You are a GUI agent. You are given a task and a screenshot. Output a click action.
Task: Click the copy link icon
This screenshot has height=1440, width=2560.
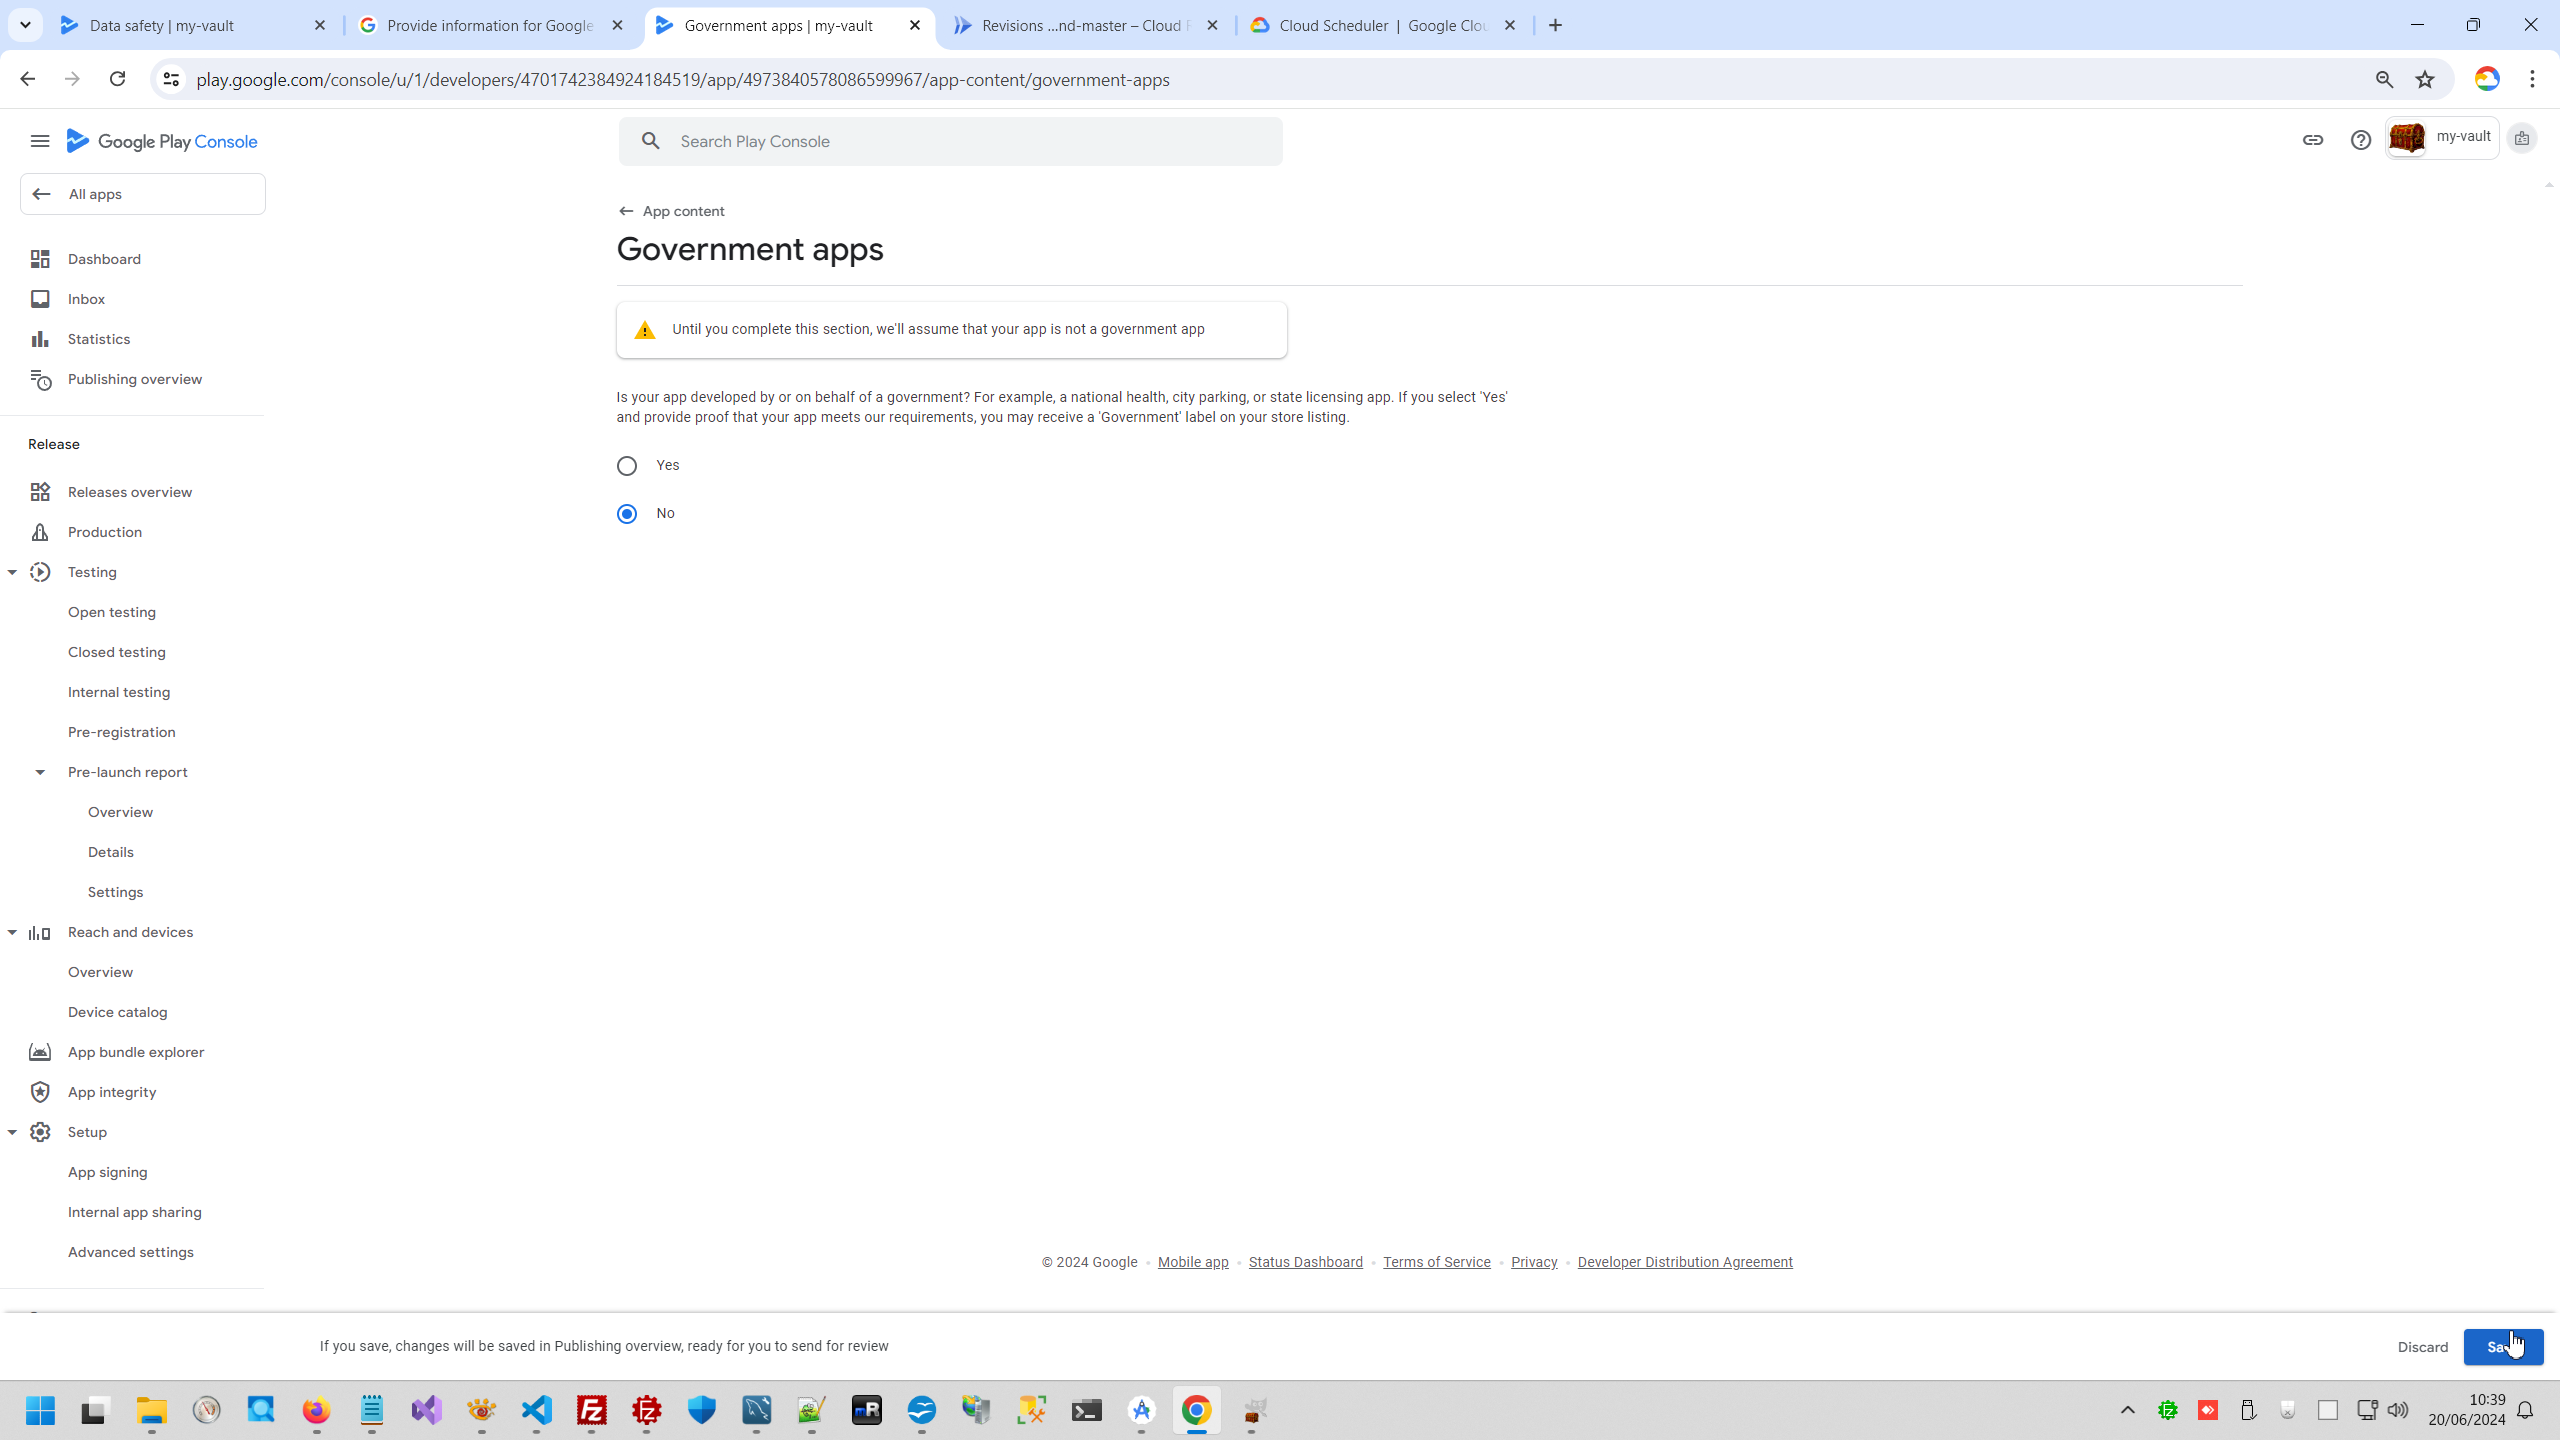[2312, 140]
